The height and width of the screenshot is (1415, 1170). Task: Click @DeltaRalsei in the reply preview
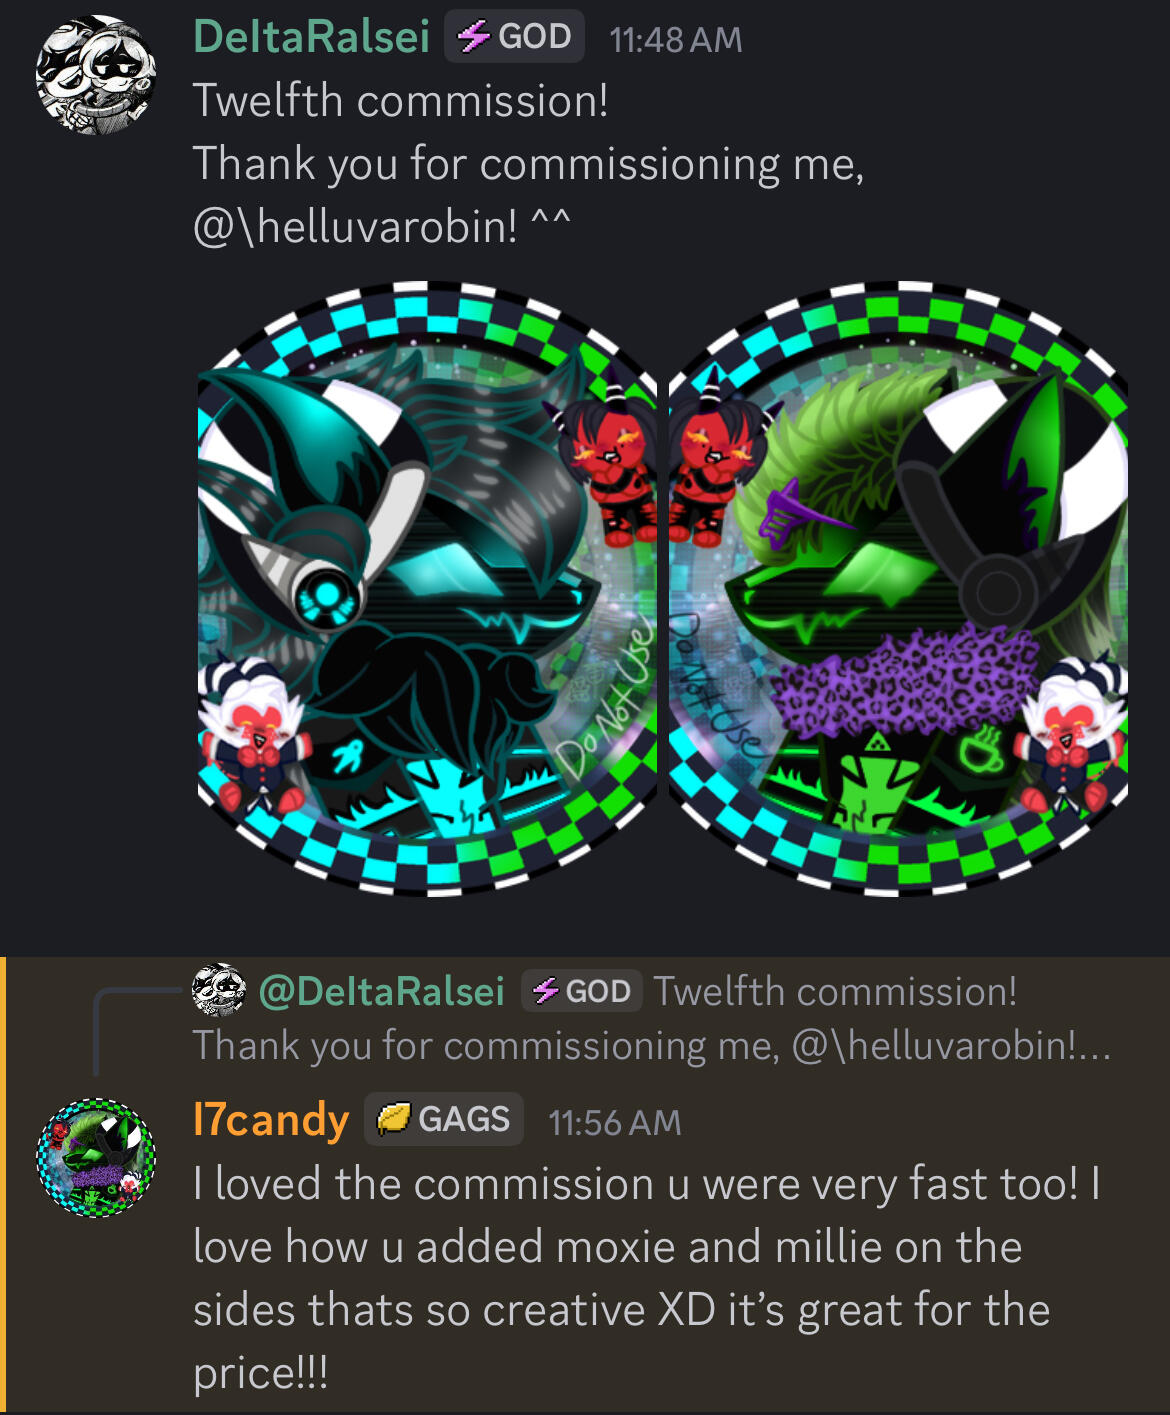[x=381, y=991]
